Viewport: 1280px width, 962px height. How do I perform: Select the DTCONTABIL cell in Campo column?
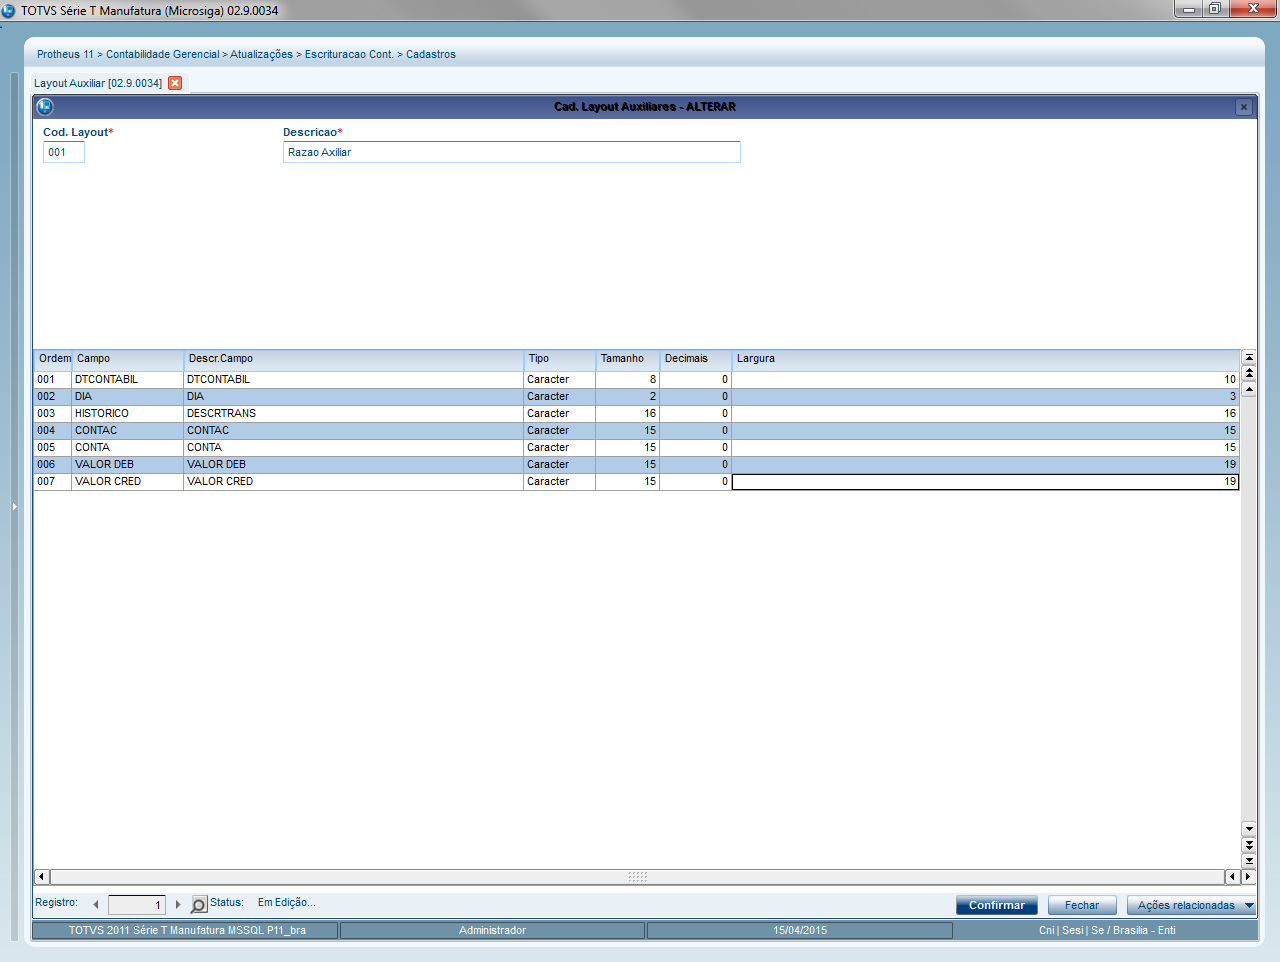[128, 380]
